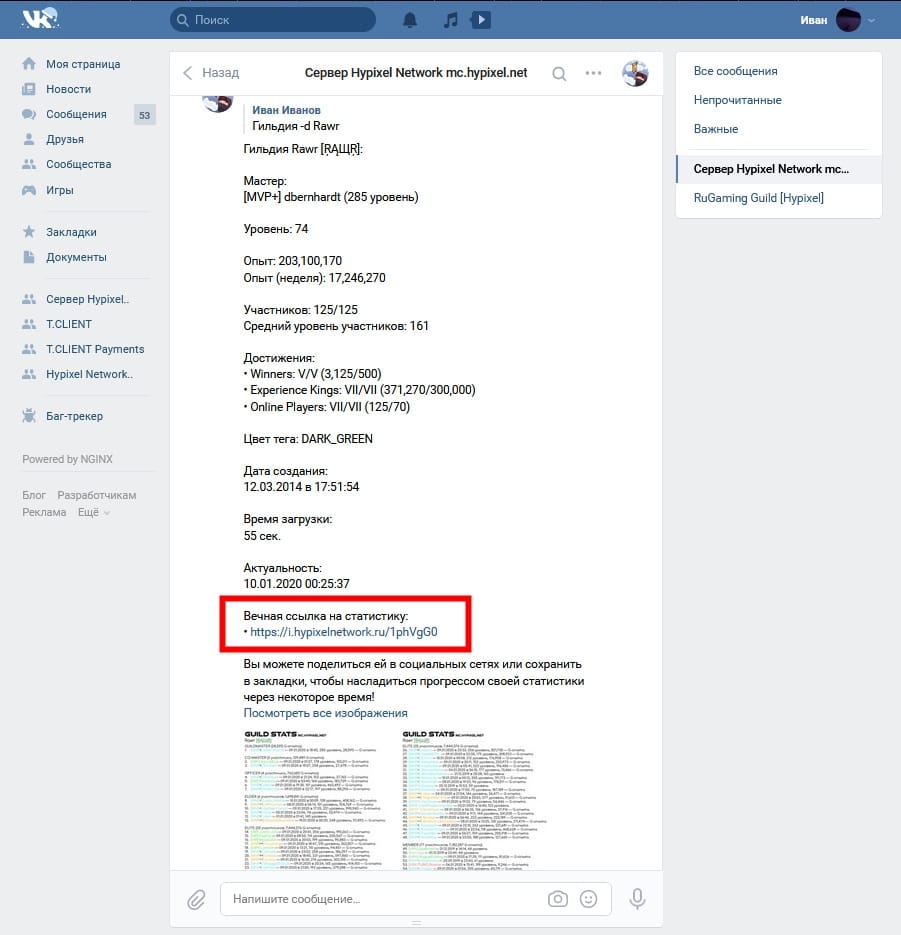Screen dimensions: 901x935
Task: Select the Непрочитанные filter tab
Action: pyautogui.click(x=737, y=100)
